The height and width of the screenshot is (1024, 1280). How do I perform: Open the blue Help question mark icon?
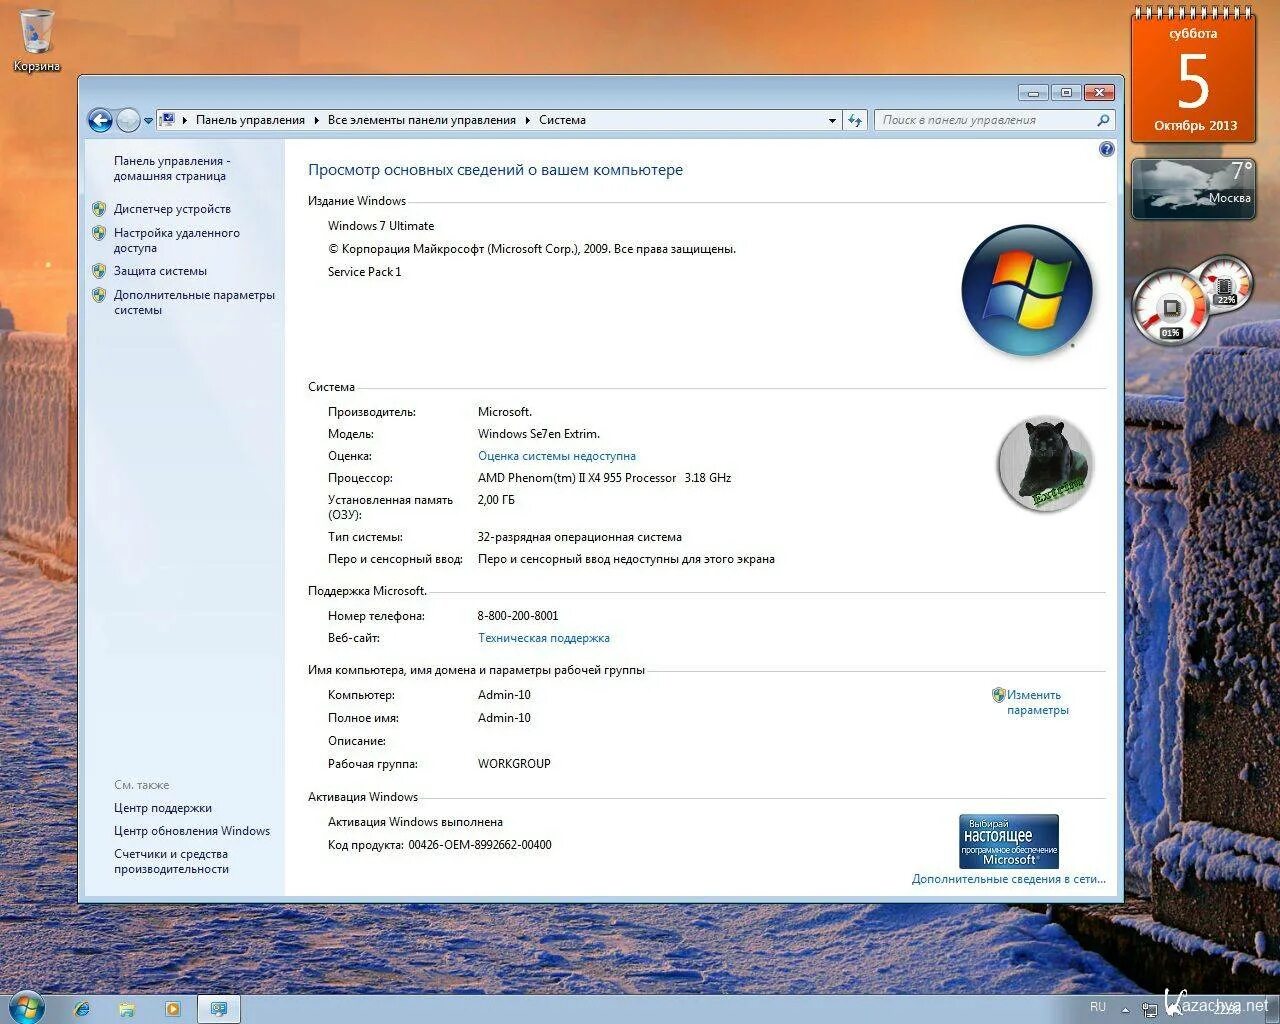1106,149
